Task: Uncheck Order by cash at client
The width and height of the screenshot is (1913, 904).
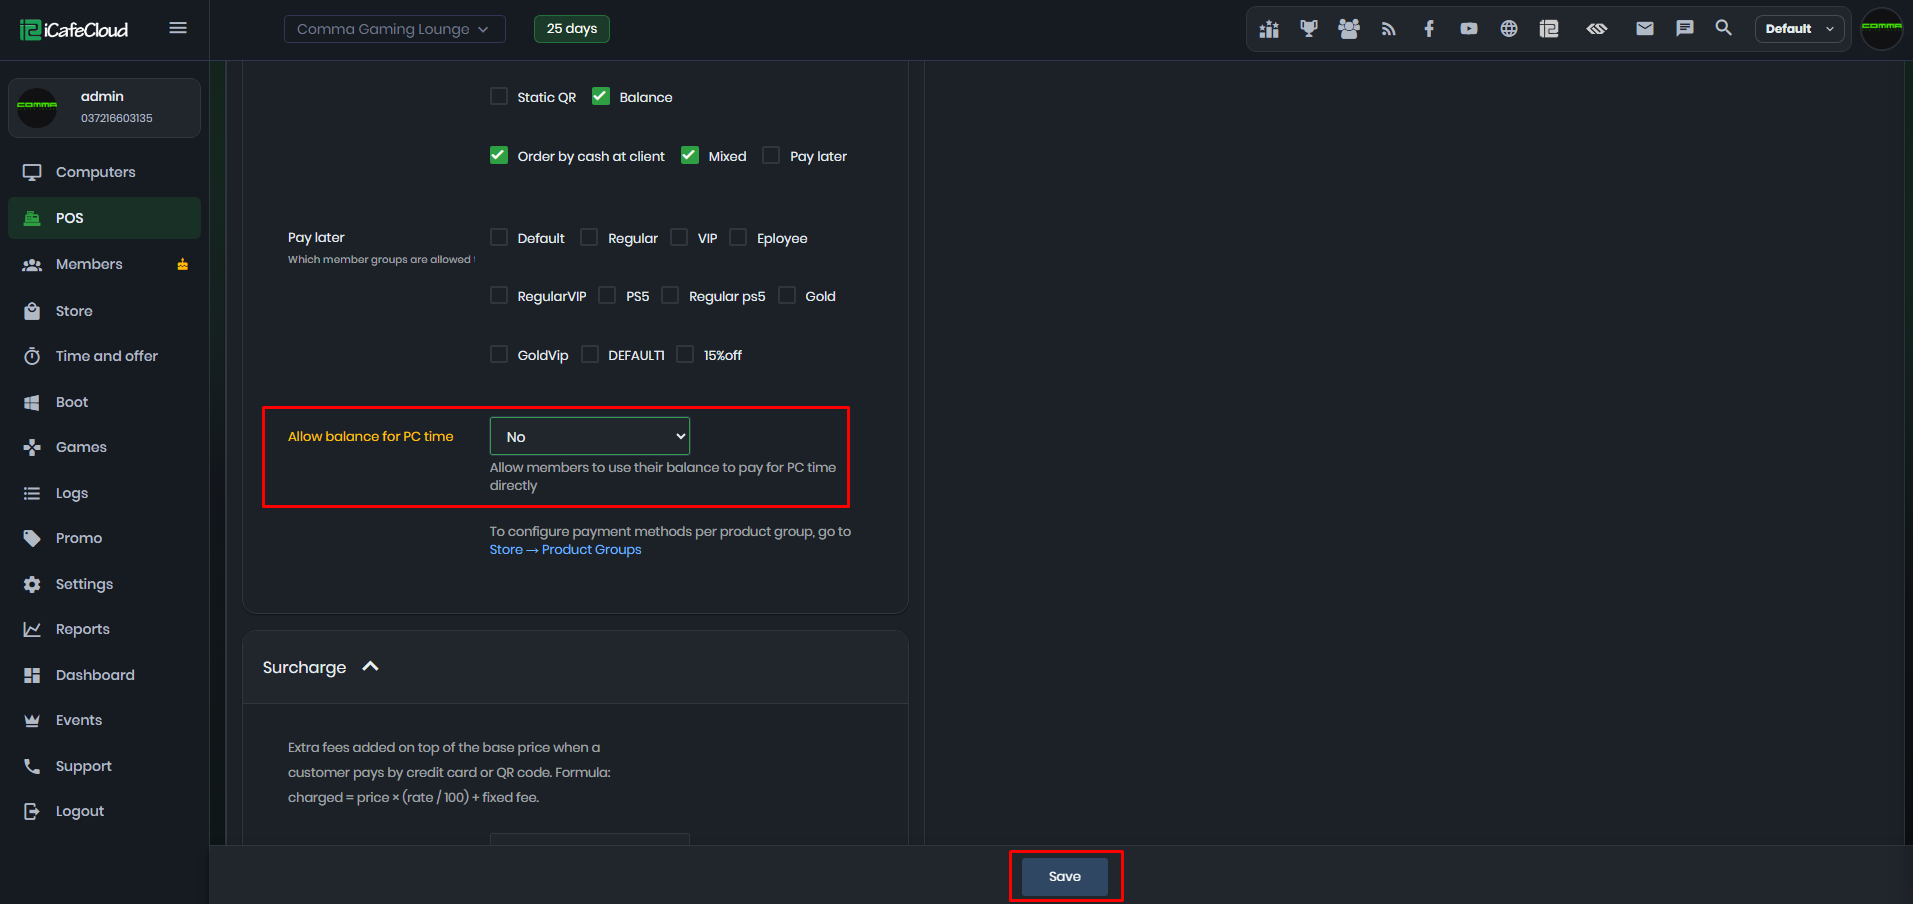Action: [499, 155]
